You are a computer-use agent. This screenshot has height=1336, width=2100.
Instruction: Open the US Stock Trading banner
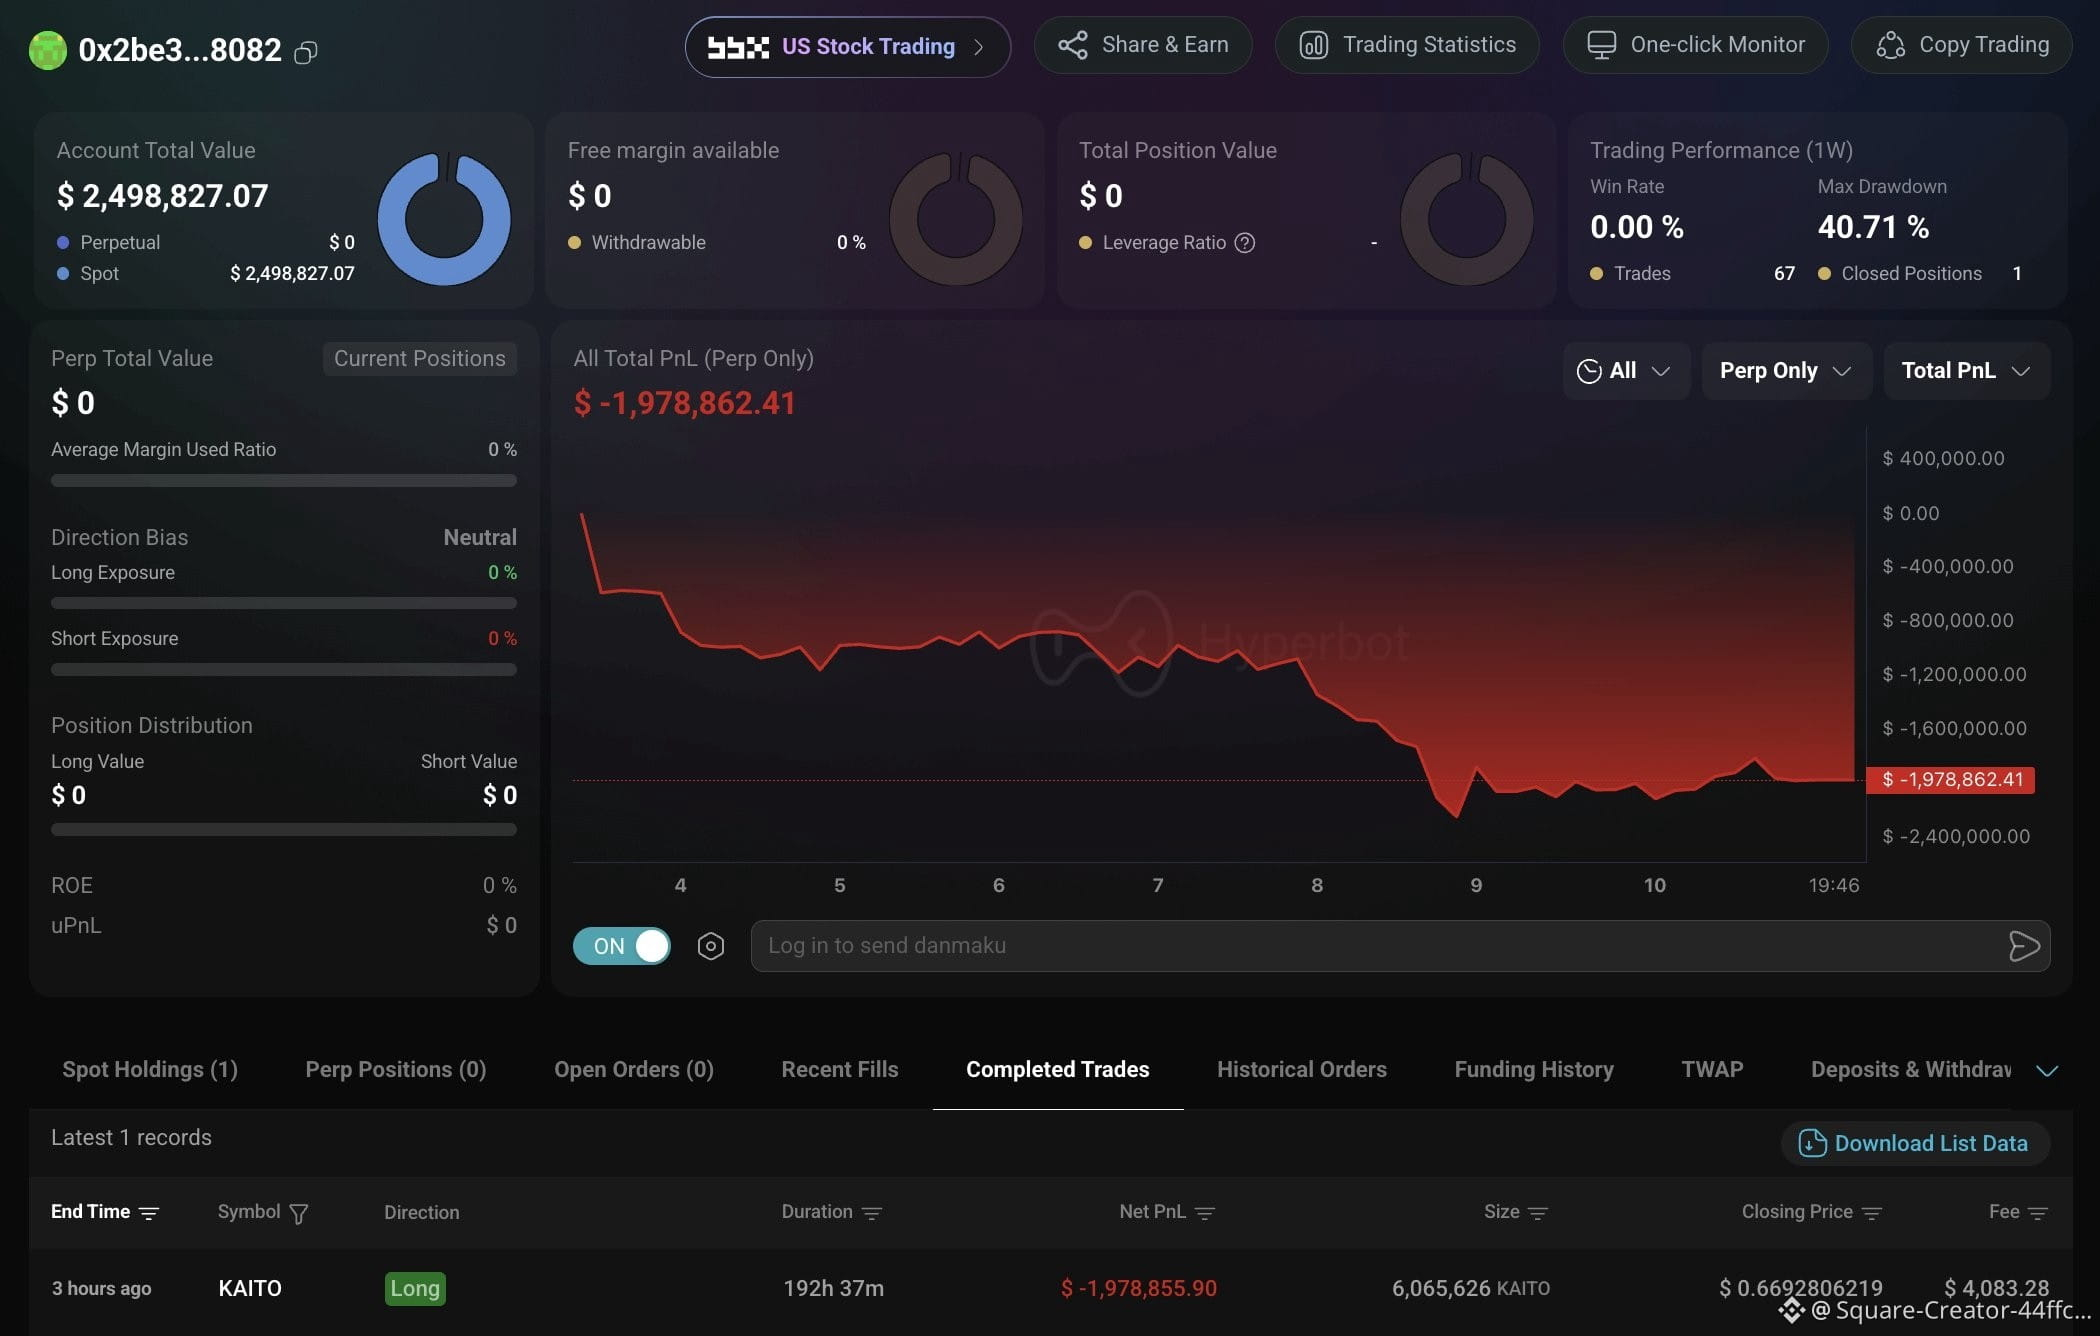847,47
